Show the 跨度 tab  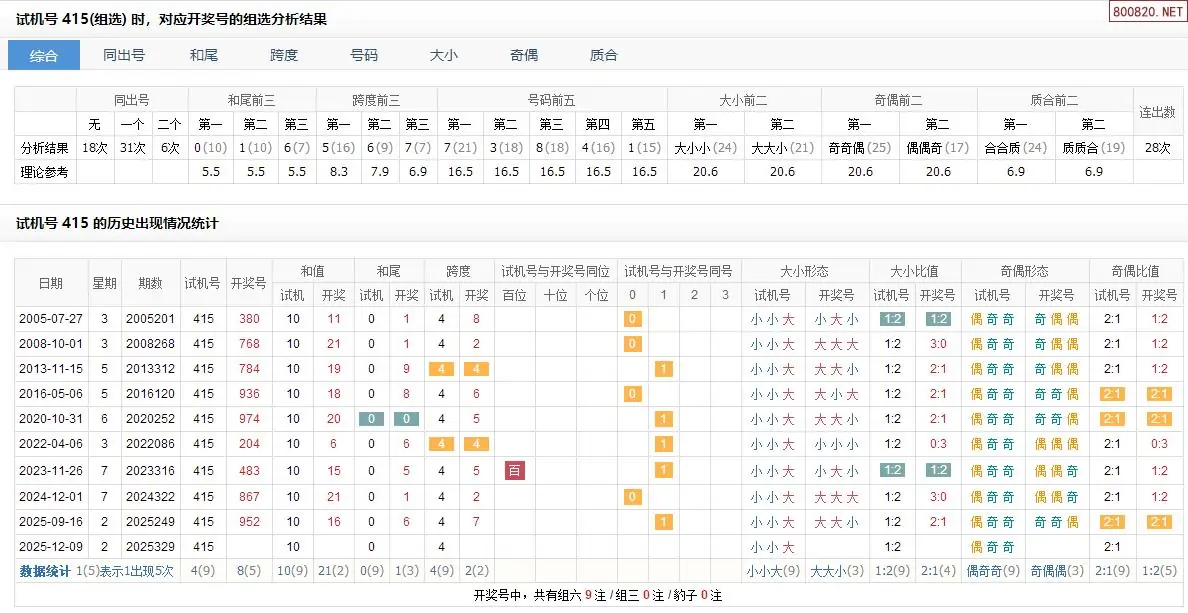(x=284, y=55)
